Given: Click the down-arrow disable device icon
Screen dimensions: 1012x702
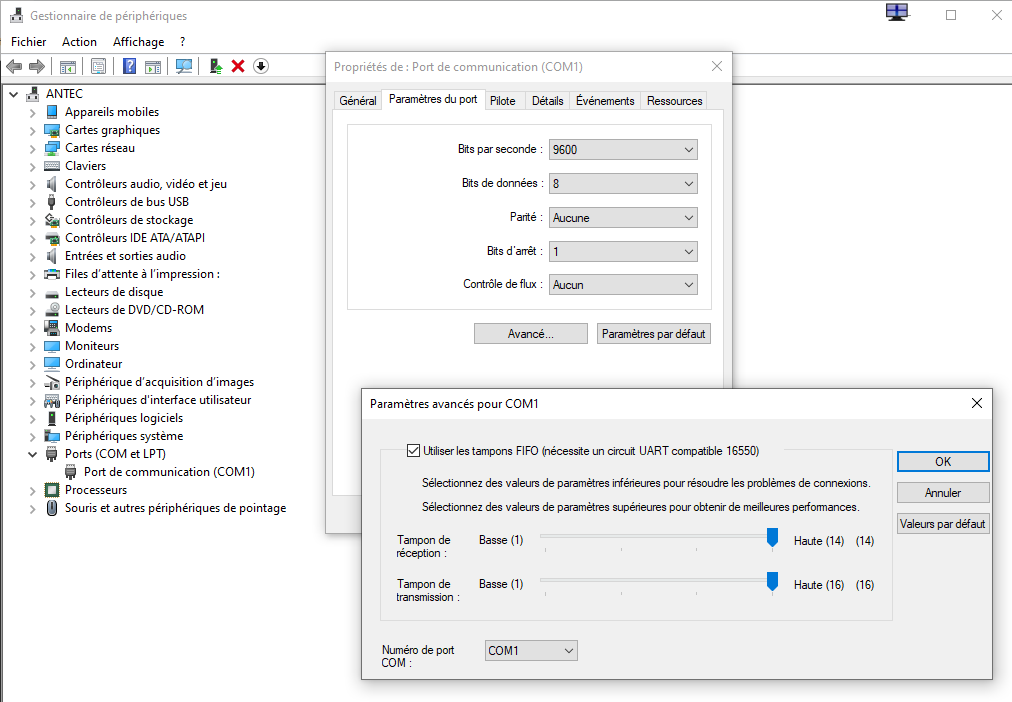Looking at the screenshot, I should 261,66.
